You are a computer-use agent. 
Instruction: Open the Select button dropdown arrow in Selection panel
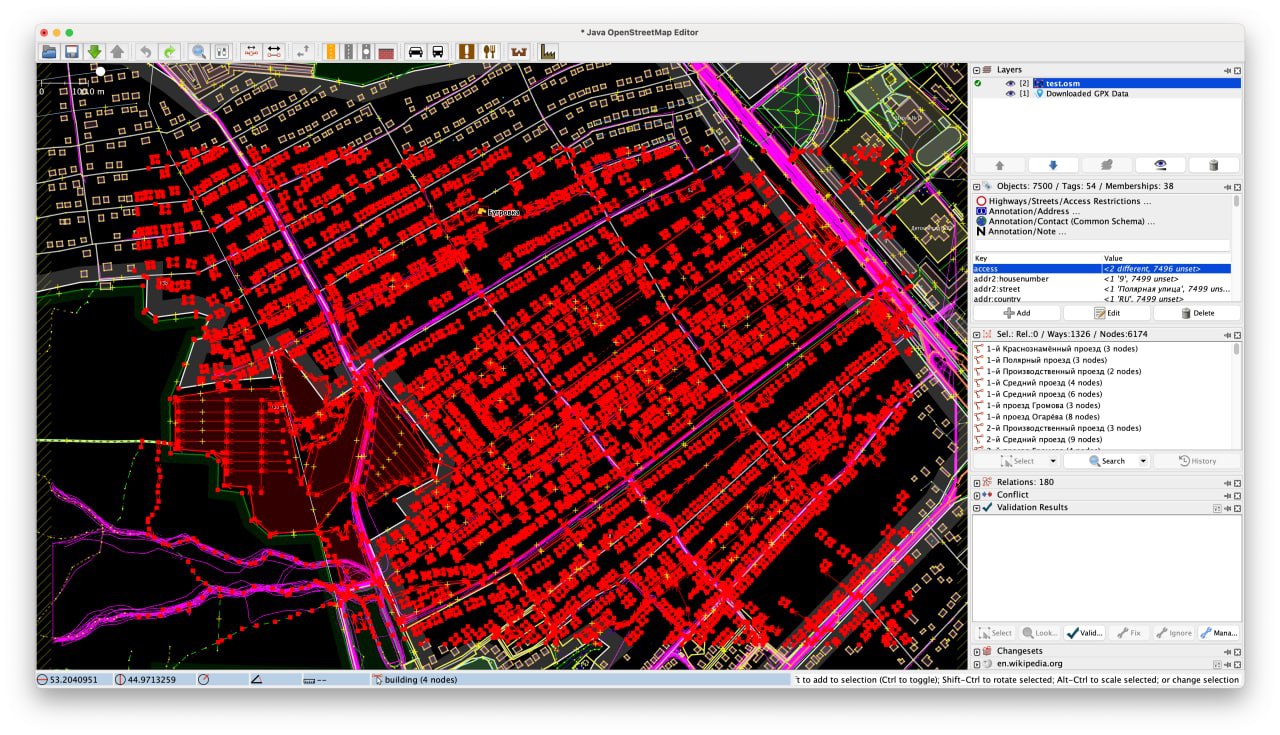[x=1053, y=461]
